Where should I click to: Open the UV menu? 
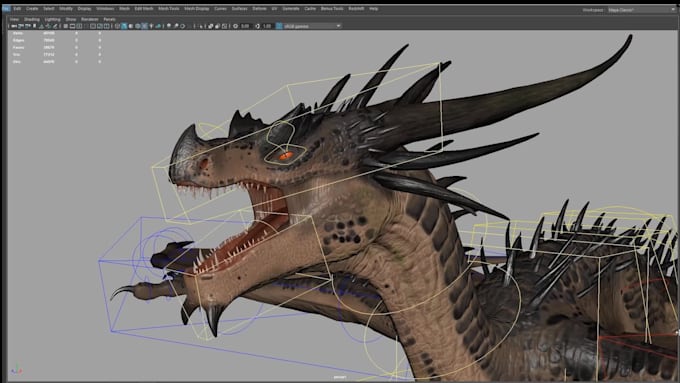(275, 9)
